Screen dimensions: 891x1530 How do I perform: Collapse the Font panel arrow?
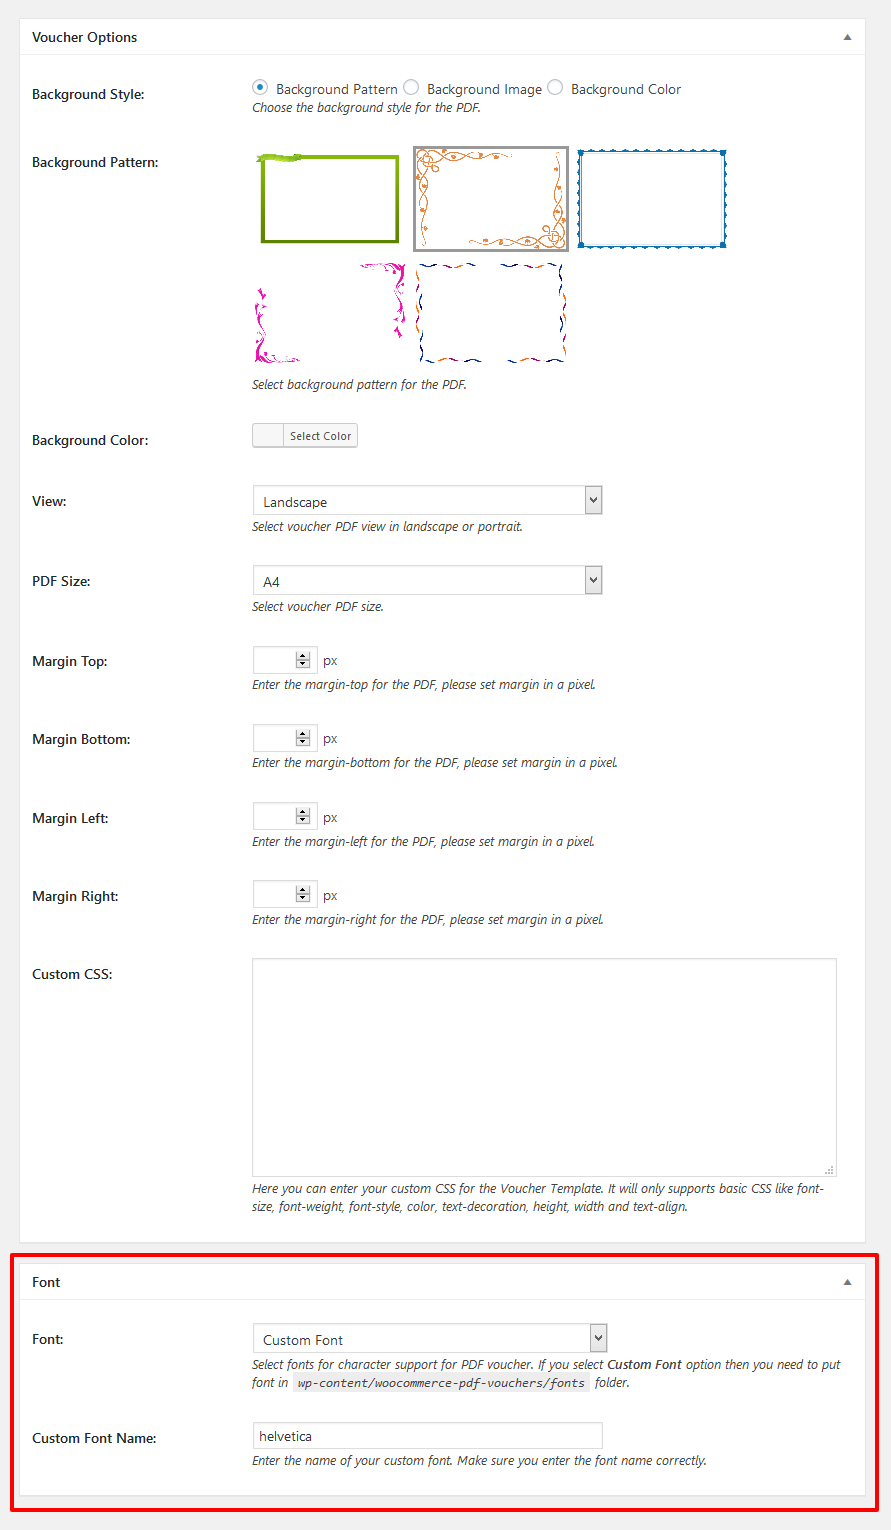coord(847,1282)
